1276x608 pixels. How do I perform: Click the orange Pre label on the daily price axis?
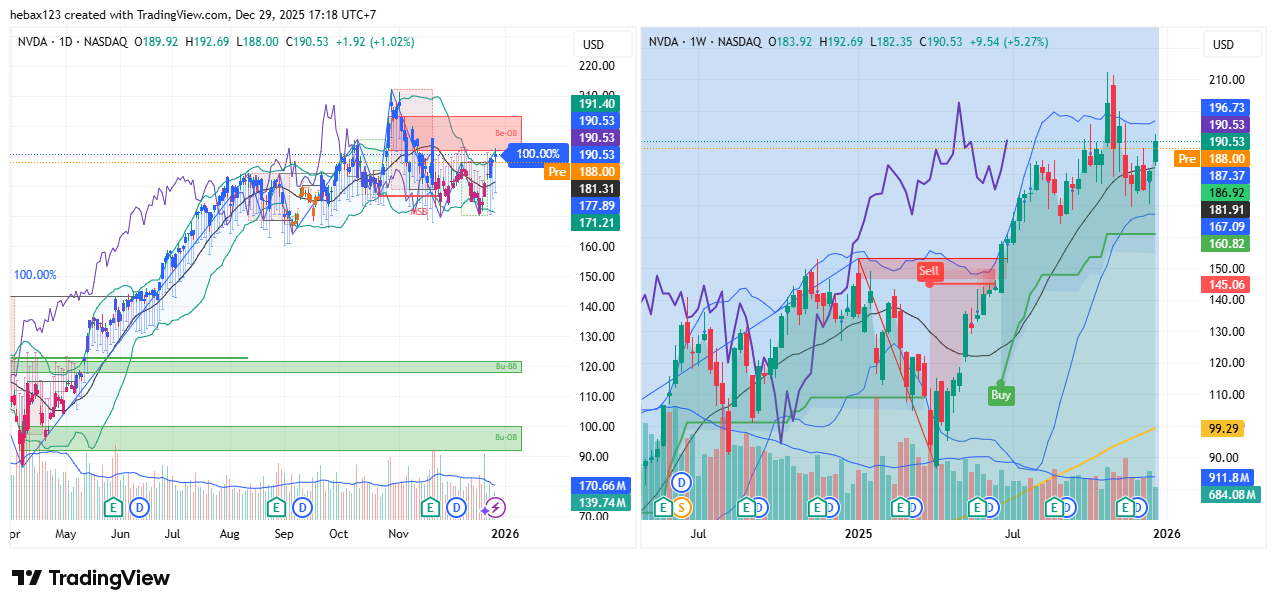tap(557, 172)
